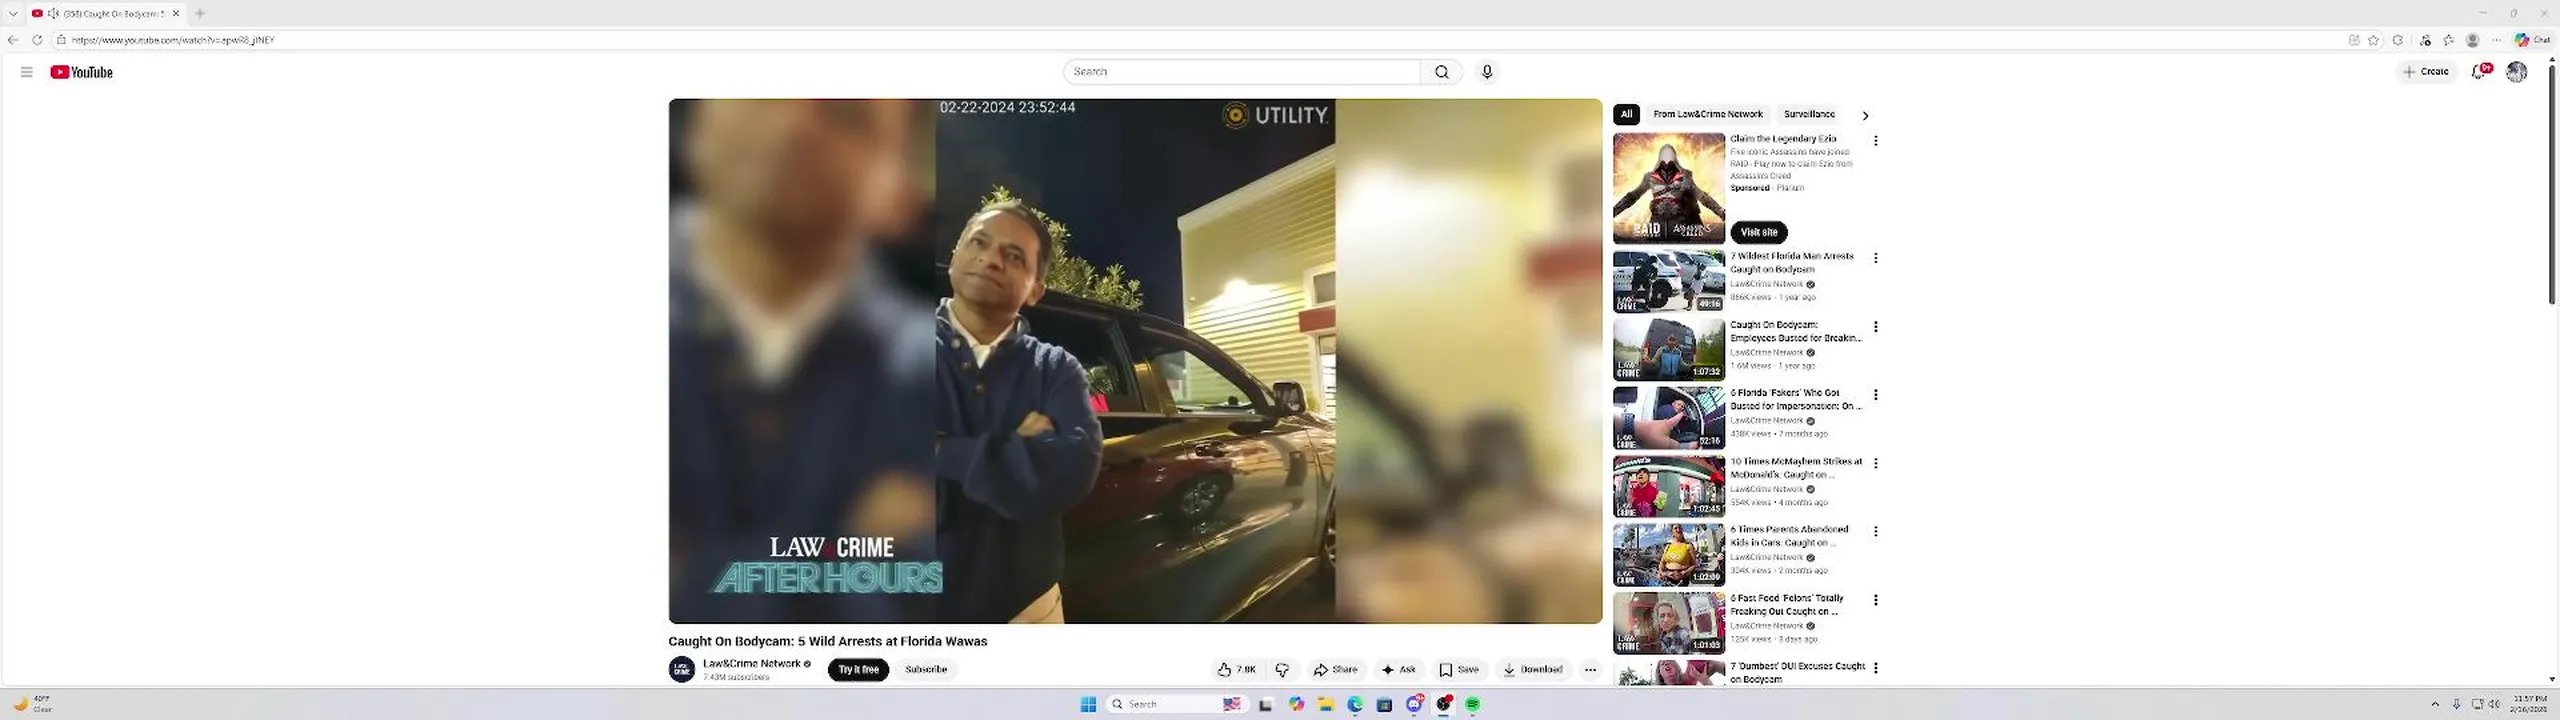2560x720 pixels.
Task: Click the Try it free button
Action: [858, 670]
